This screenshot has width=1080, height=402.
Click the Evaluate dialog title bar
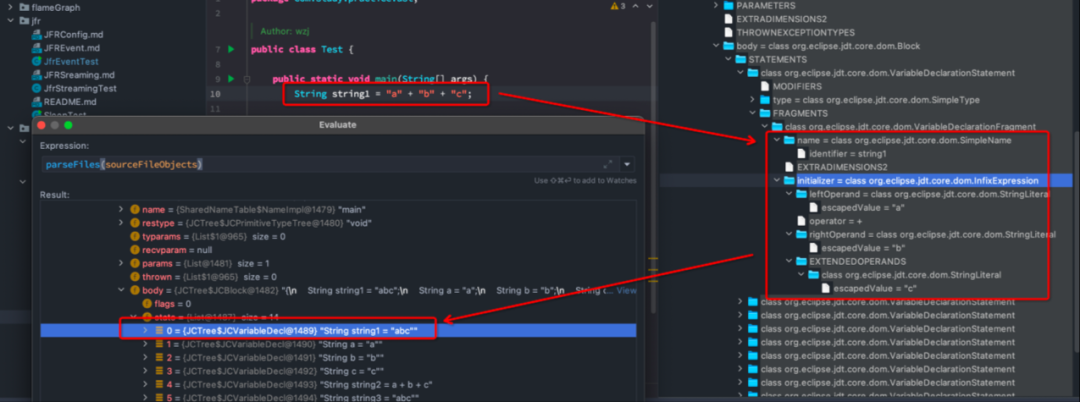(338, 125)
